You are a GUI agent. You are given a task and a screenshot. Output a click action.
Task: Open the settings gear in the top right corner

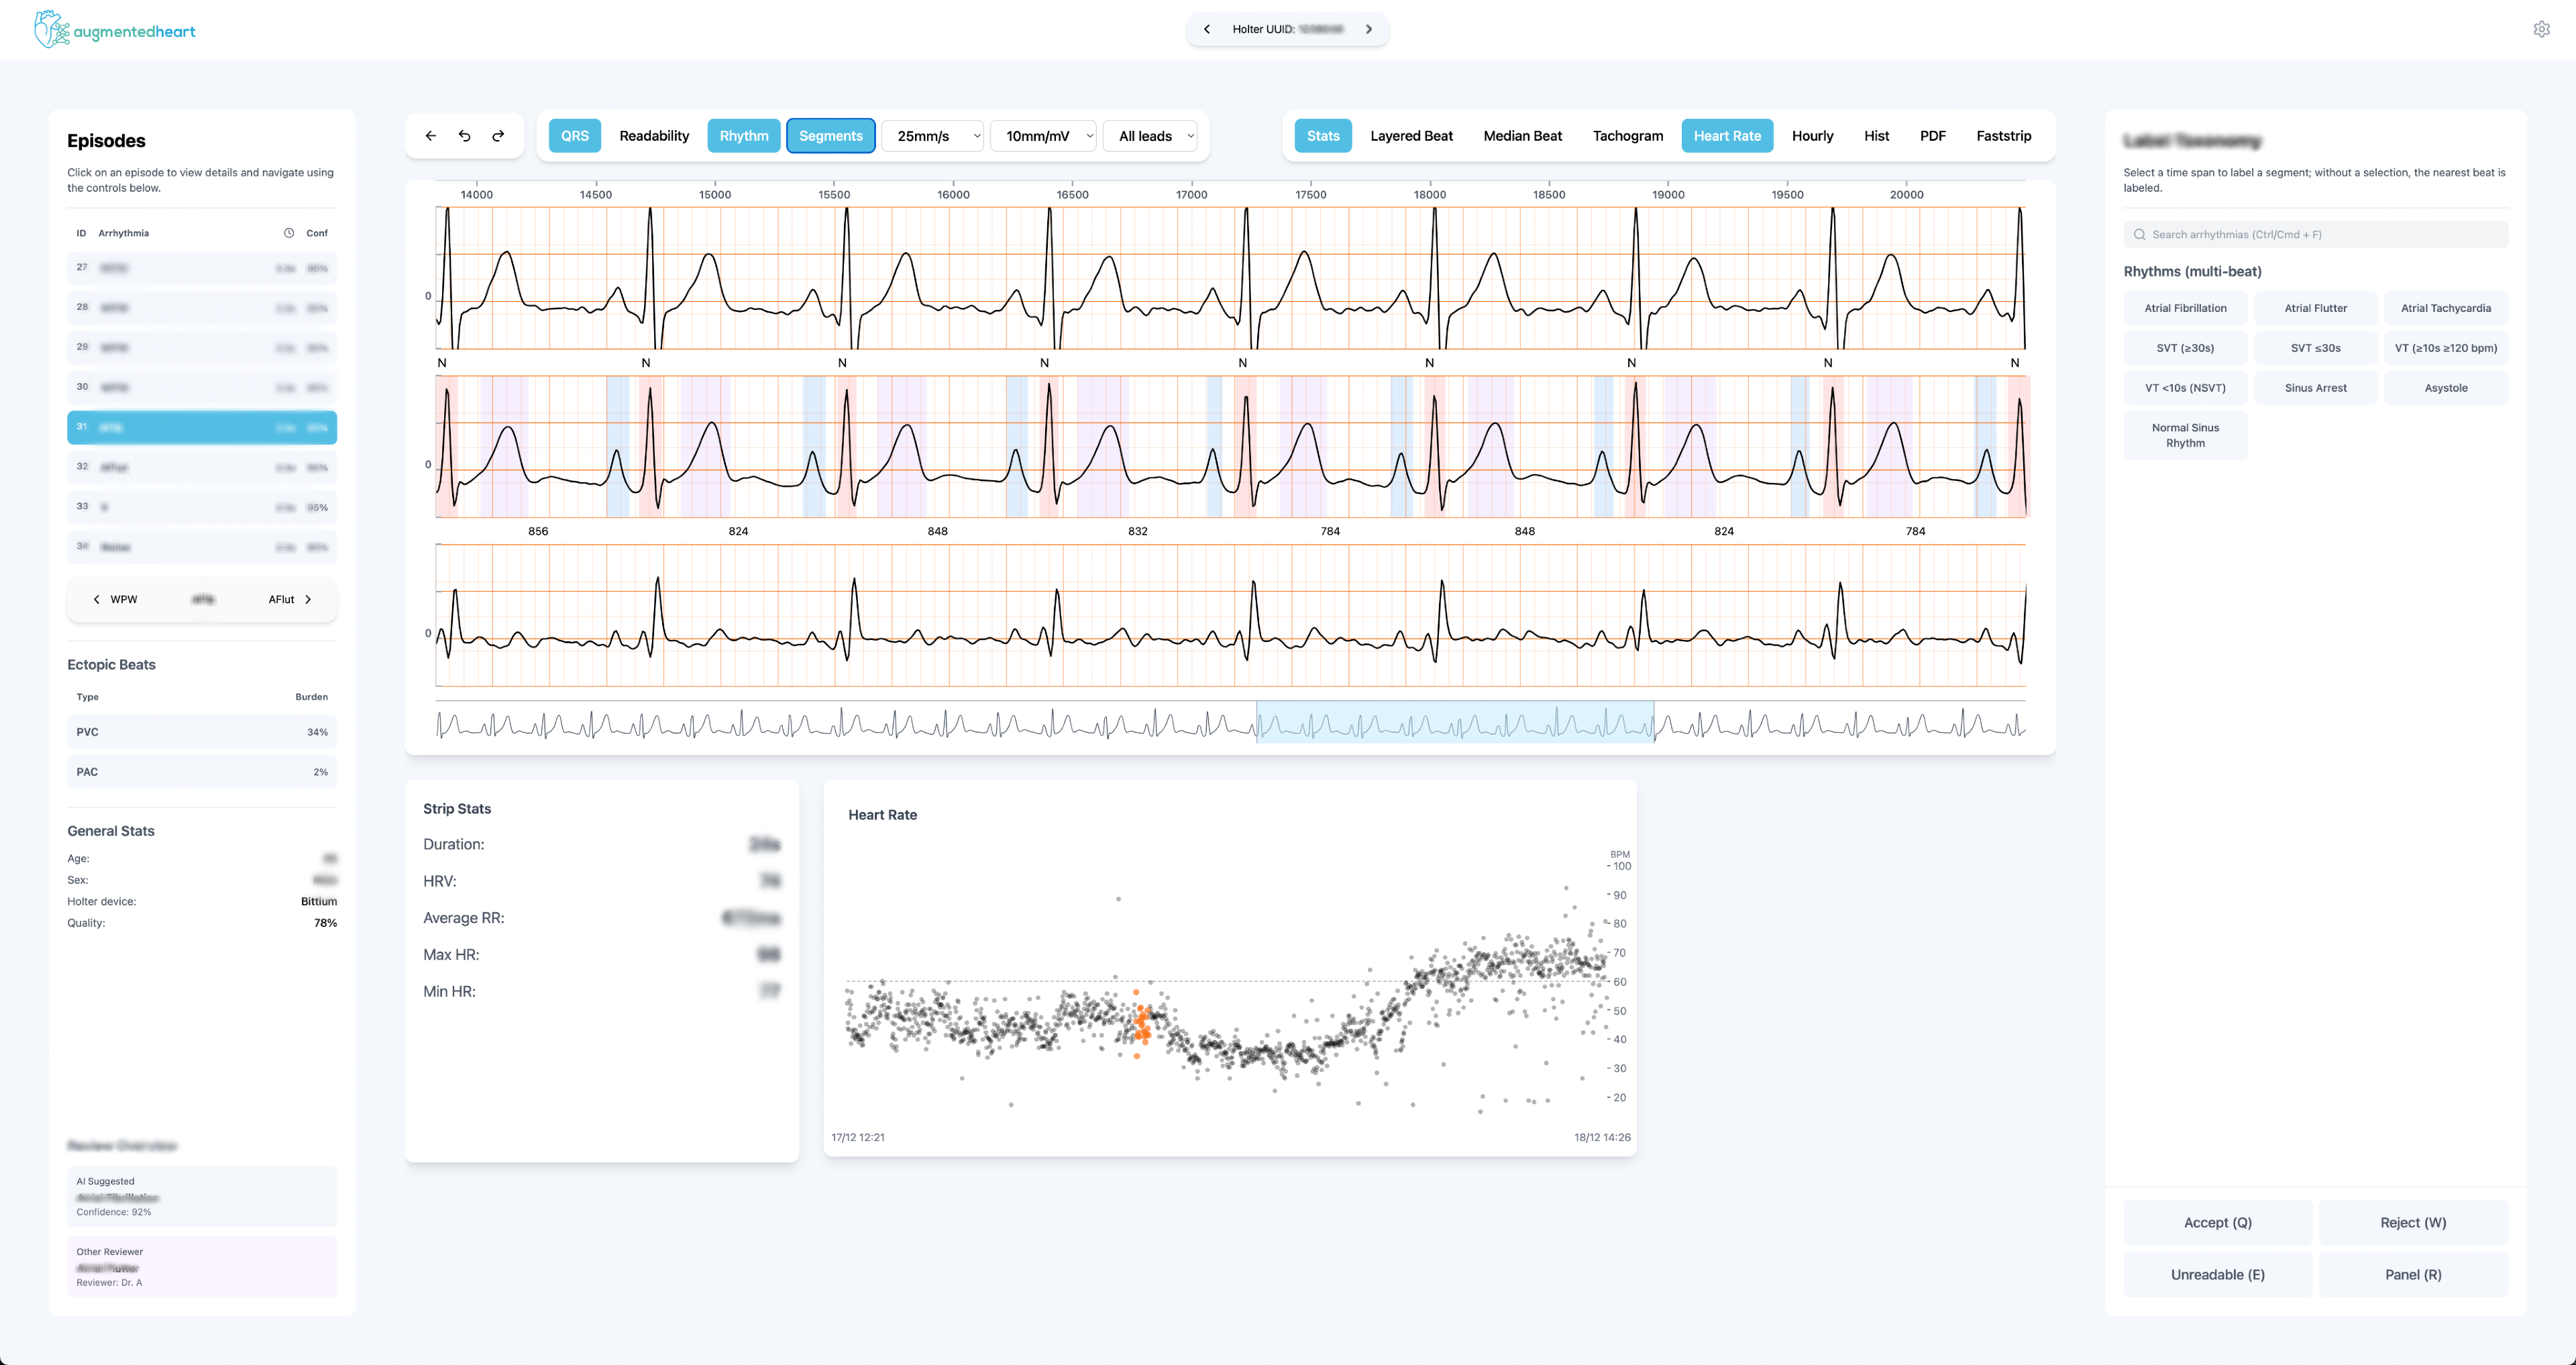[2541, 28]
